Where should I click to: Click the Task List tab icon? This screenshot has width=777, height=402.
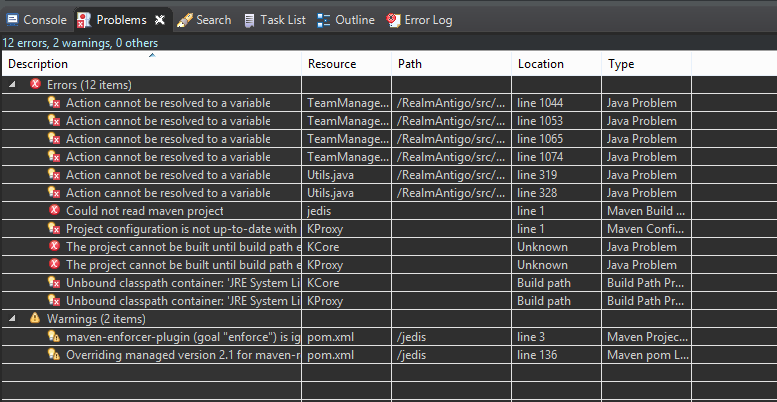(x=250, y=20)
